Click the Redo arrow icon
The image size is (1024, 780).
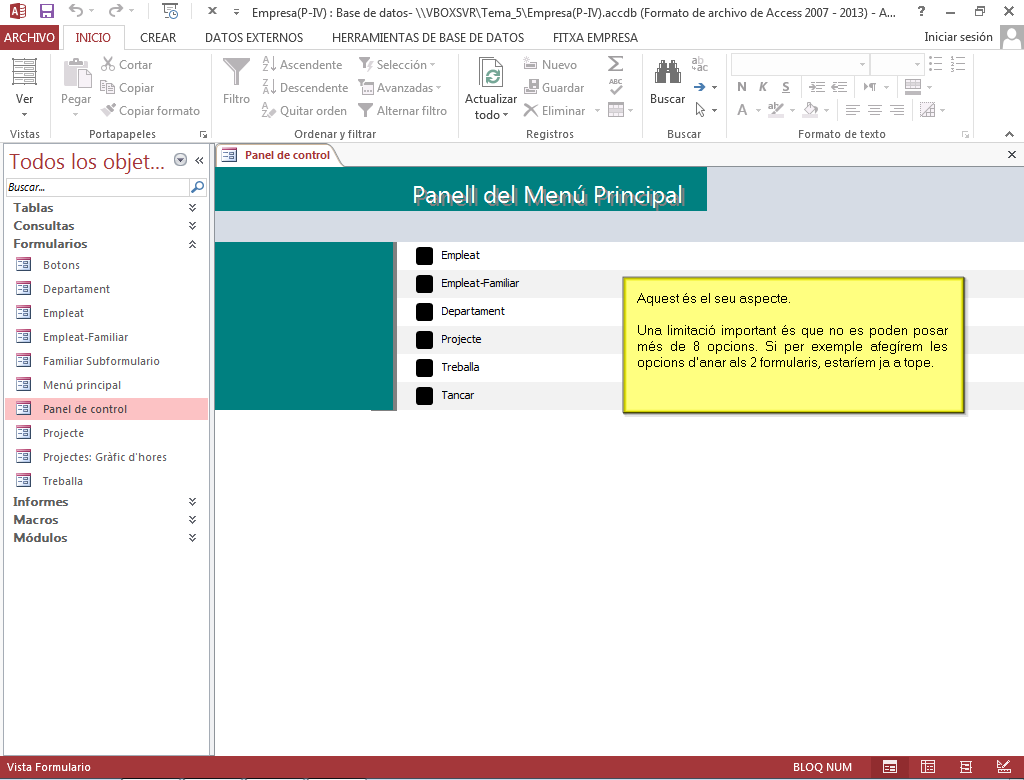pos(116,11)
